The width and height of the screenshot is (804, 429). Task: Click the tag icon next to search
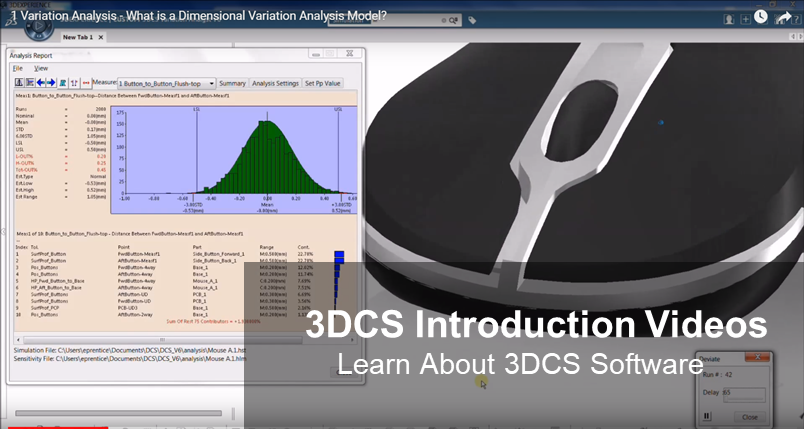point(472,21)
